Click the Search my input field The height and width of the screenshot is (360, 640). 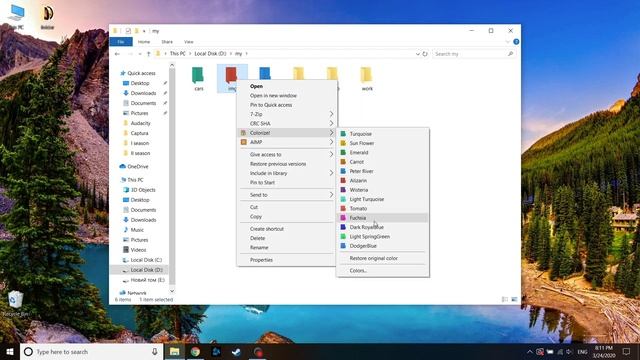(473, 54)
